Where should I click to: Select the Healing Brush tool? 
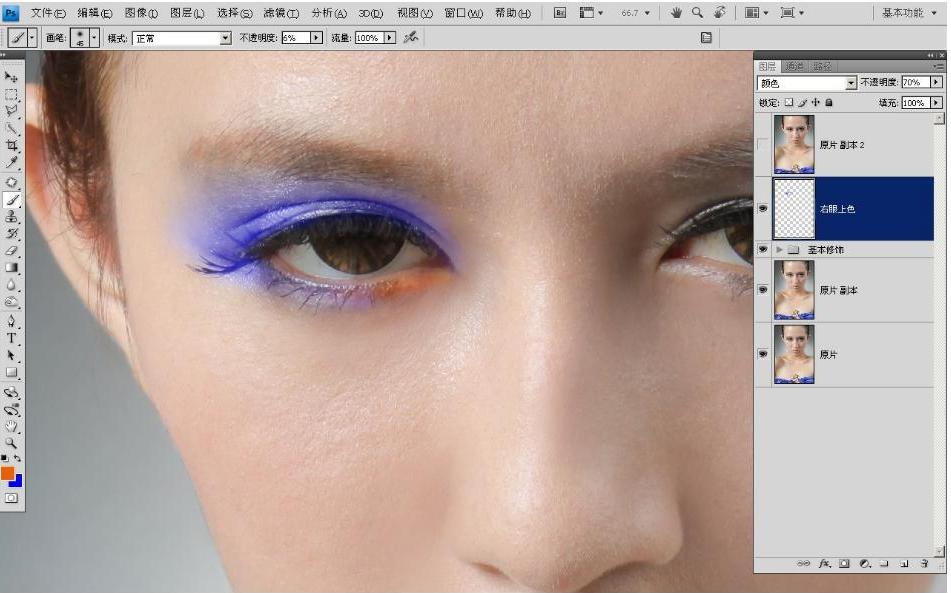coord(11,183)
